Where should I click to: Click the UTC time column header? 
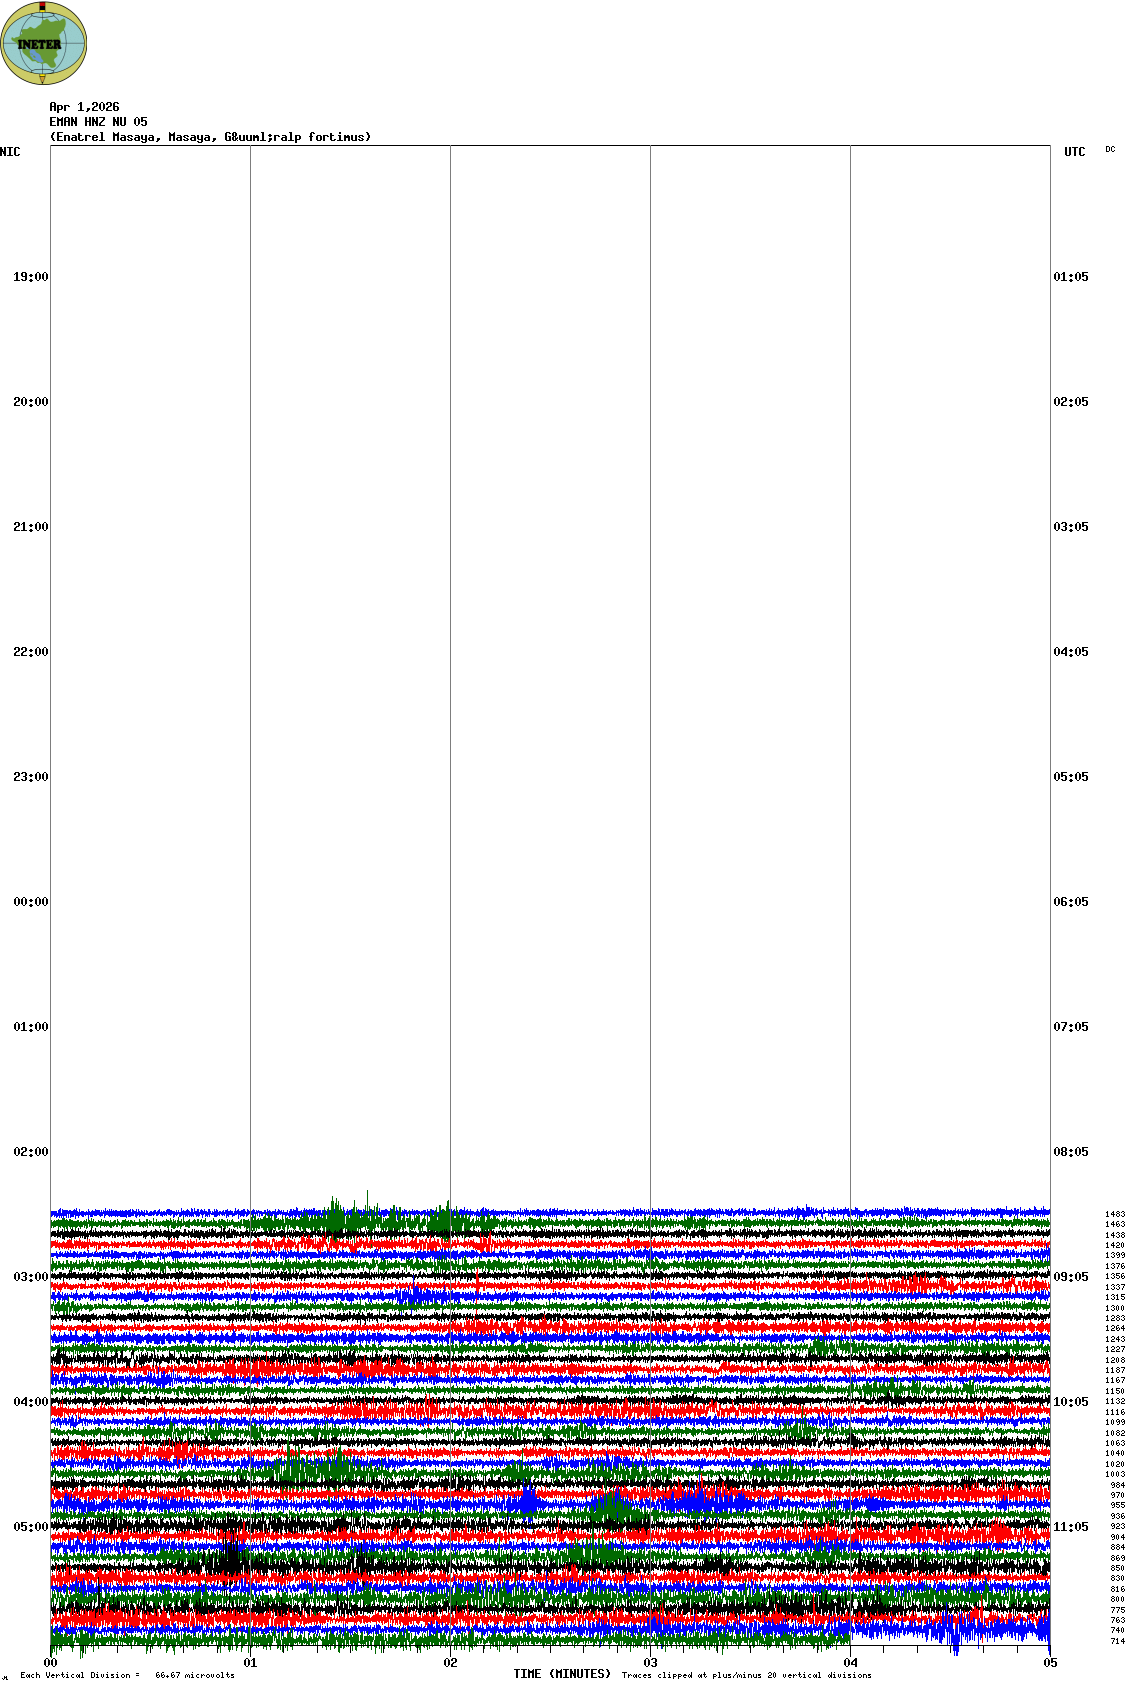point(1074,152)
